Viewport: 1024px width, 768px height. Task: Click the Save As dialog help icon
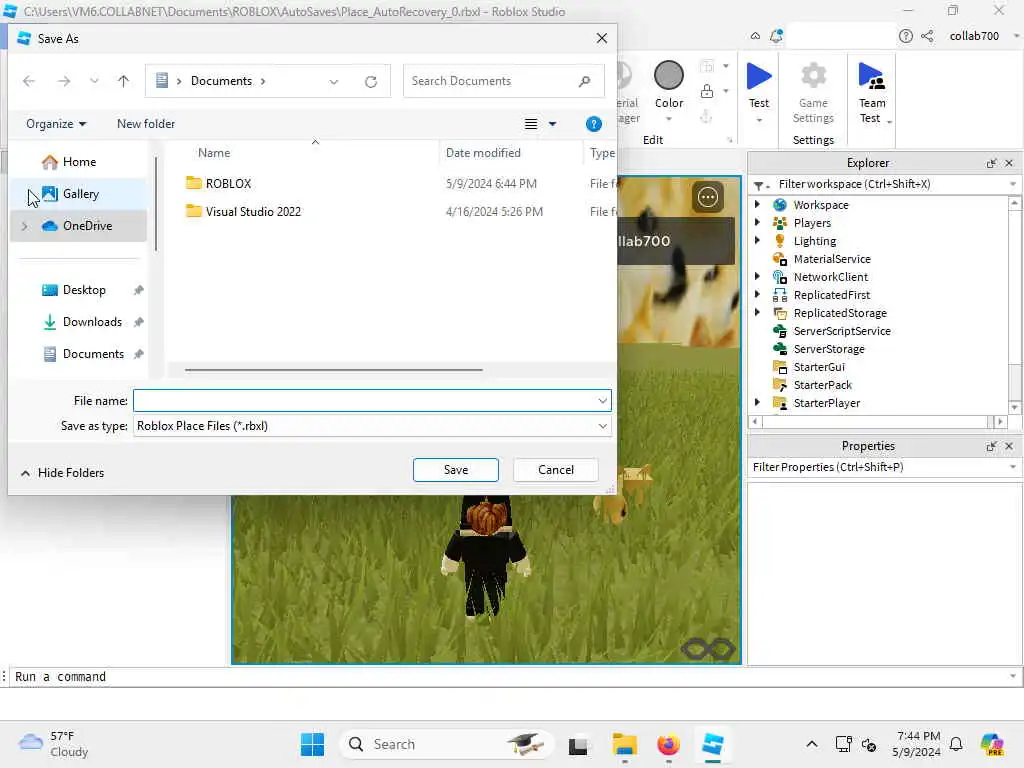pyautogui.click(x=593, y=124)
